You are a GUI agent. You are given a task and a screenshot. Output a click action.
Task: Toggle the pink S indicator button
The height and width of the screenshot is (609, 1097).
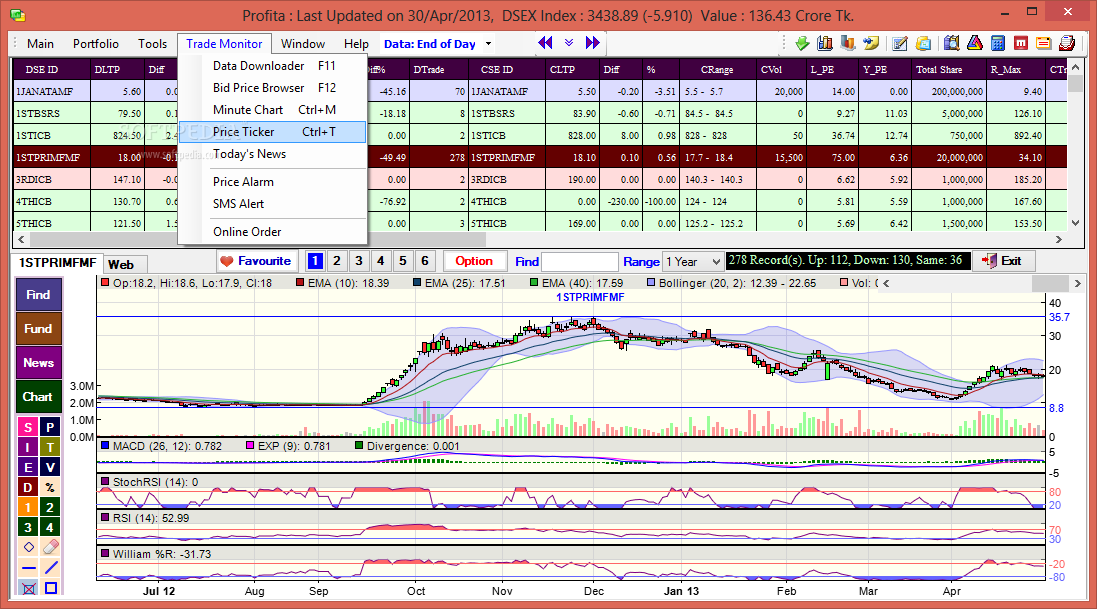(28, 427)
